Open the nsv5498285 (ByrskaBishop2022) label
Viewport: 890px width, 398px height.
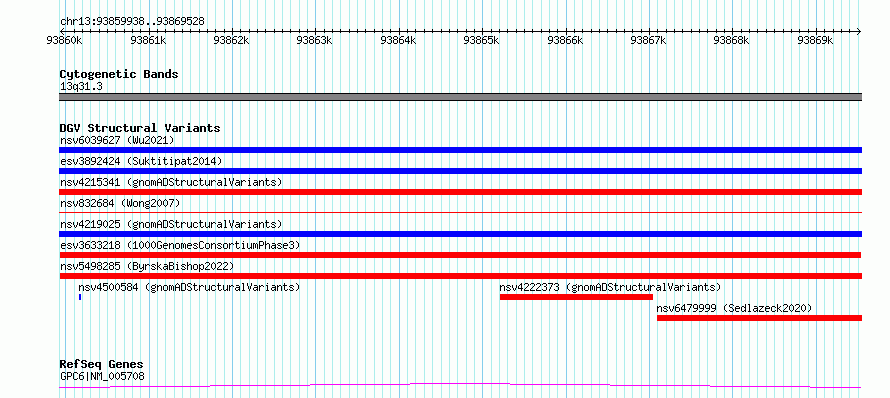pos(147,266)
